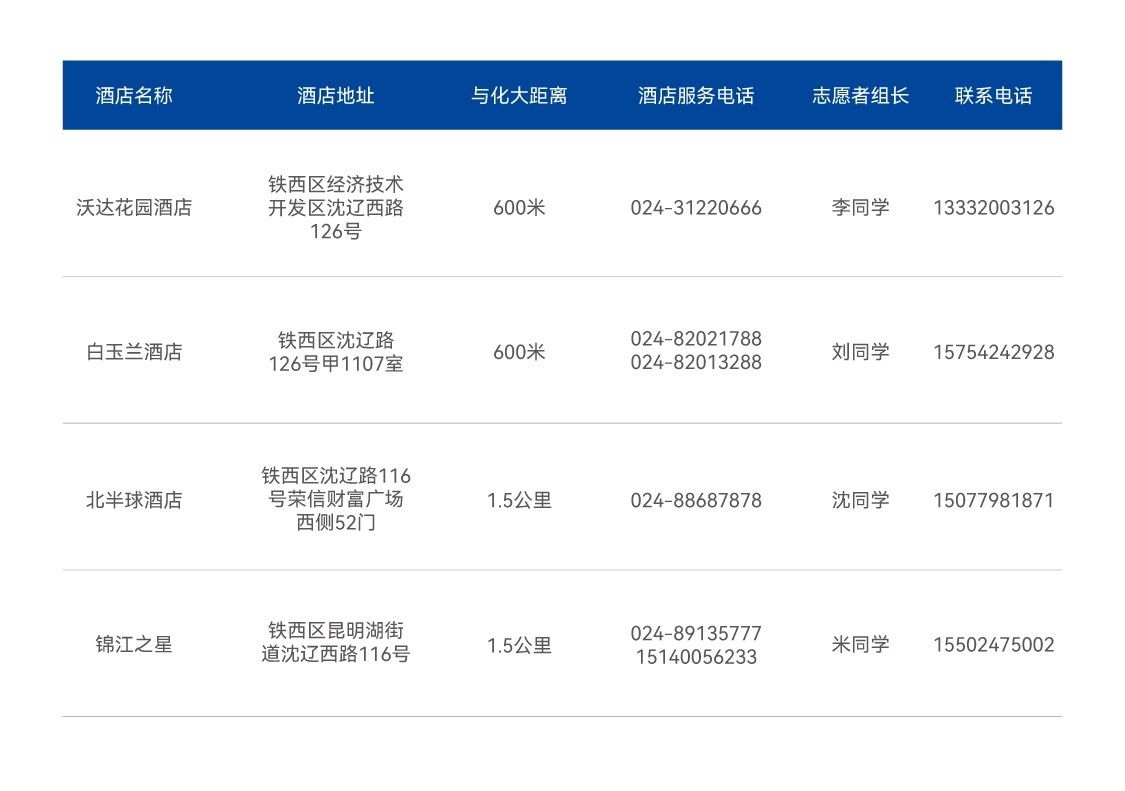Click the 白玉兰酒店 hotel name
This screenshot has width=1125, height=791.
[134, 352]
